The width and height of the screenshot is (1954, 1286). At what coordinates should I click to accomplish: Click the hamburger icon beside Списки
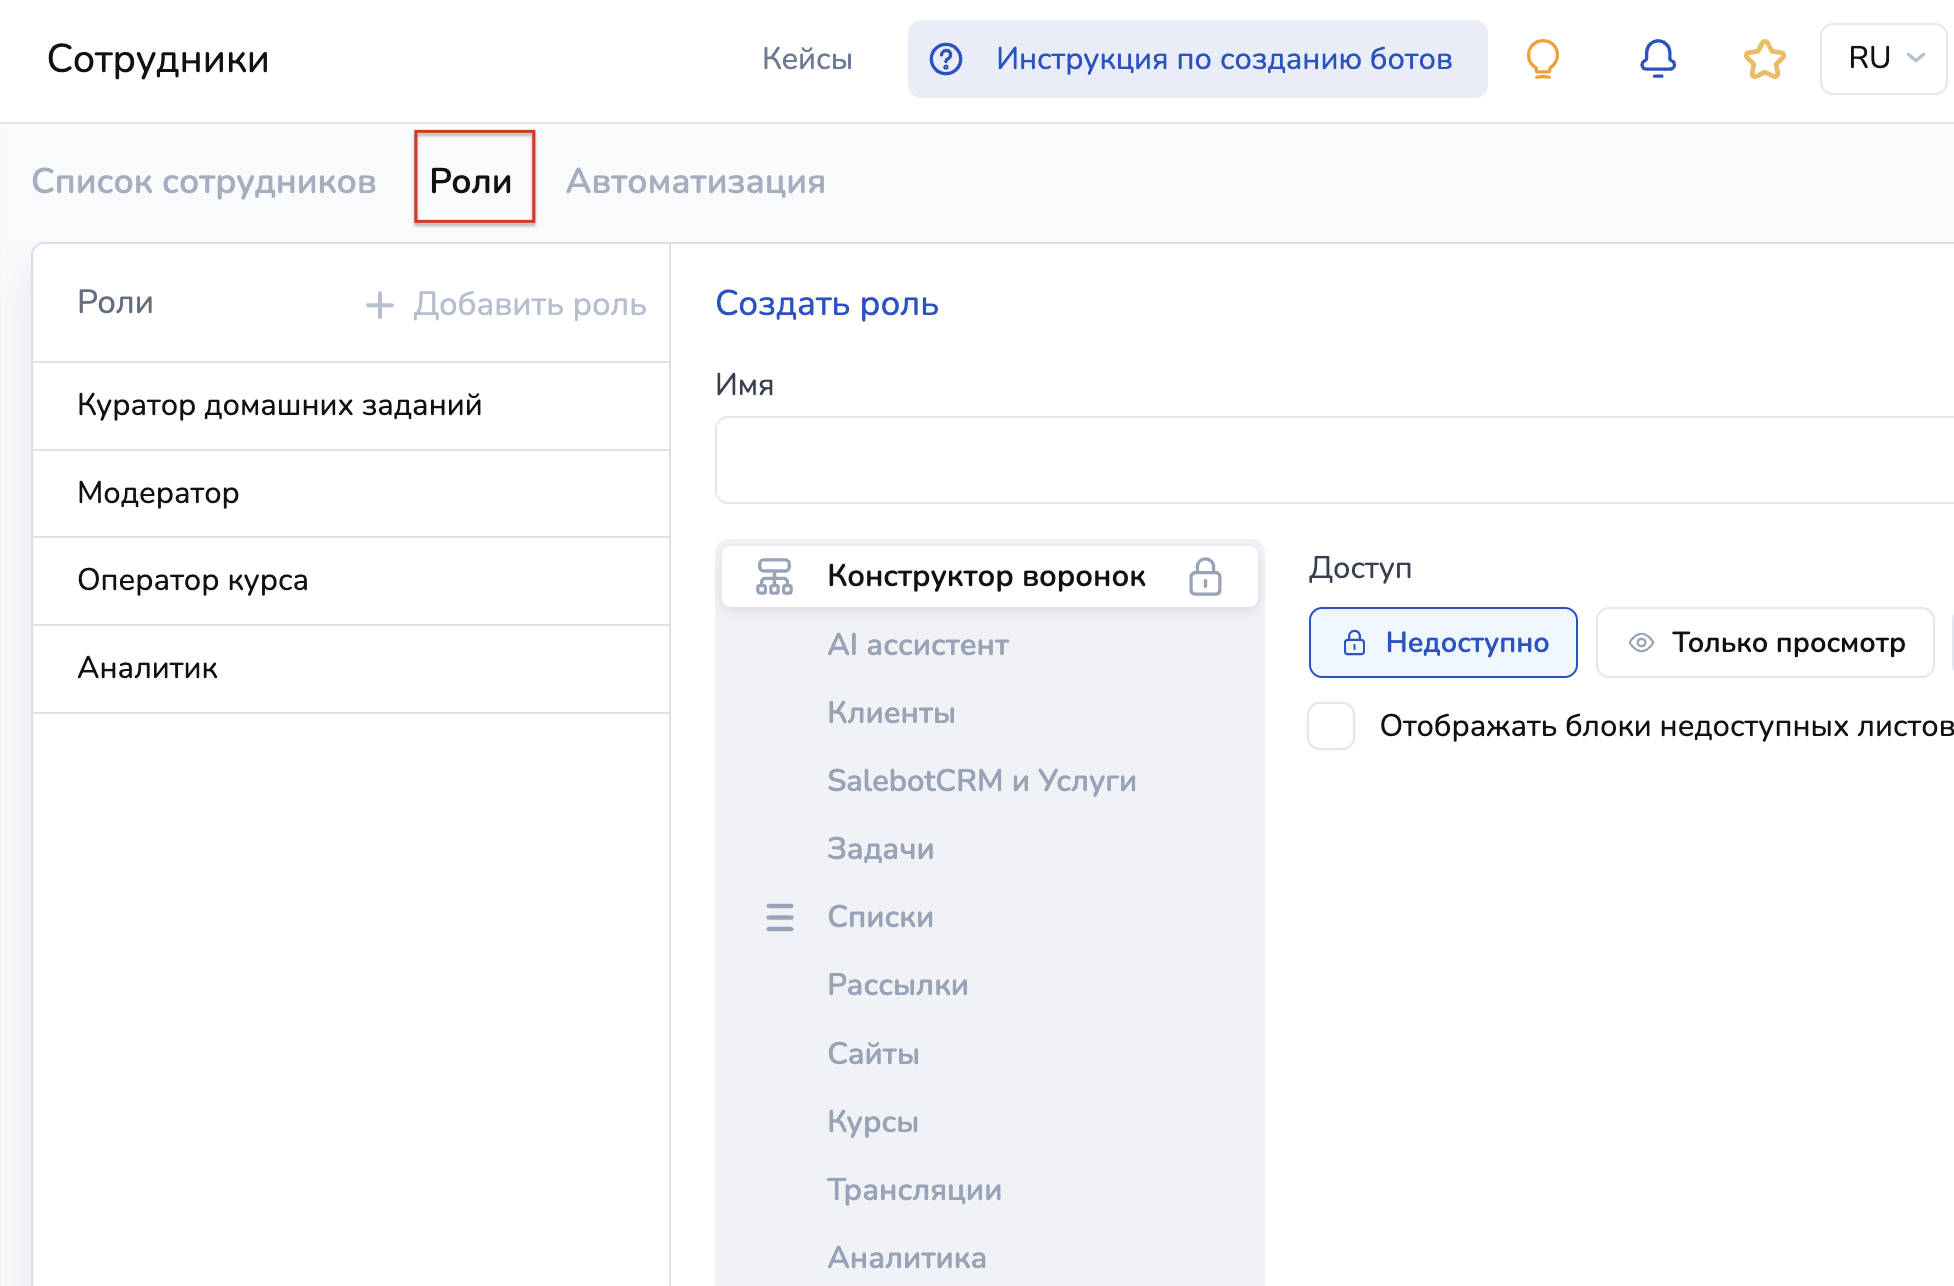point(779,917)
